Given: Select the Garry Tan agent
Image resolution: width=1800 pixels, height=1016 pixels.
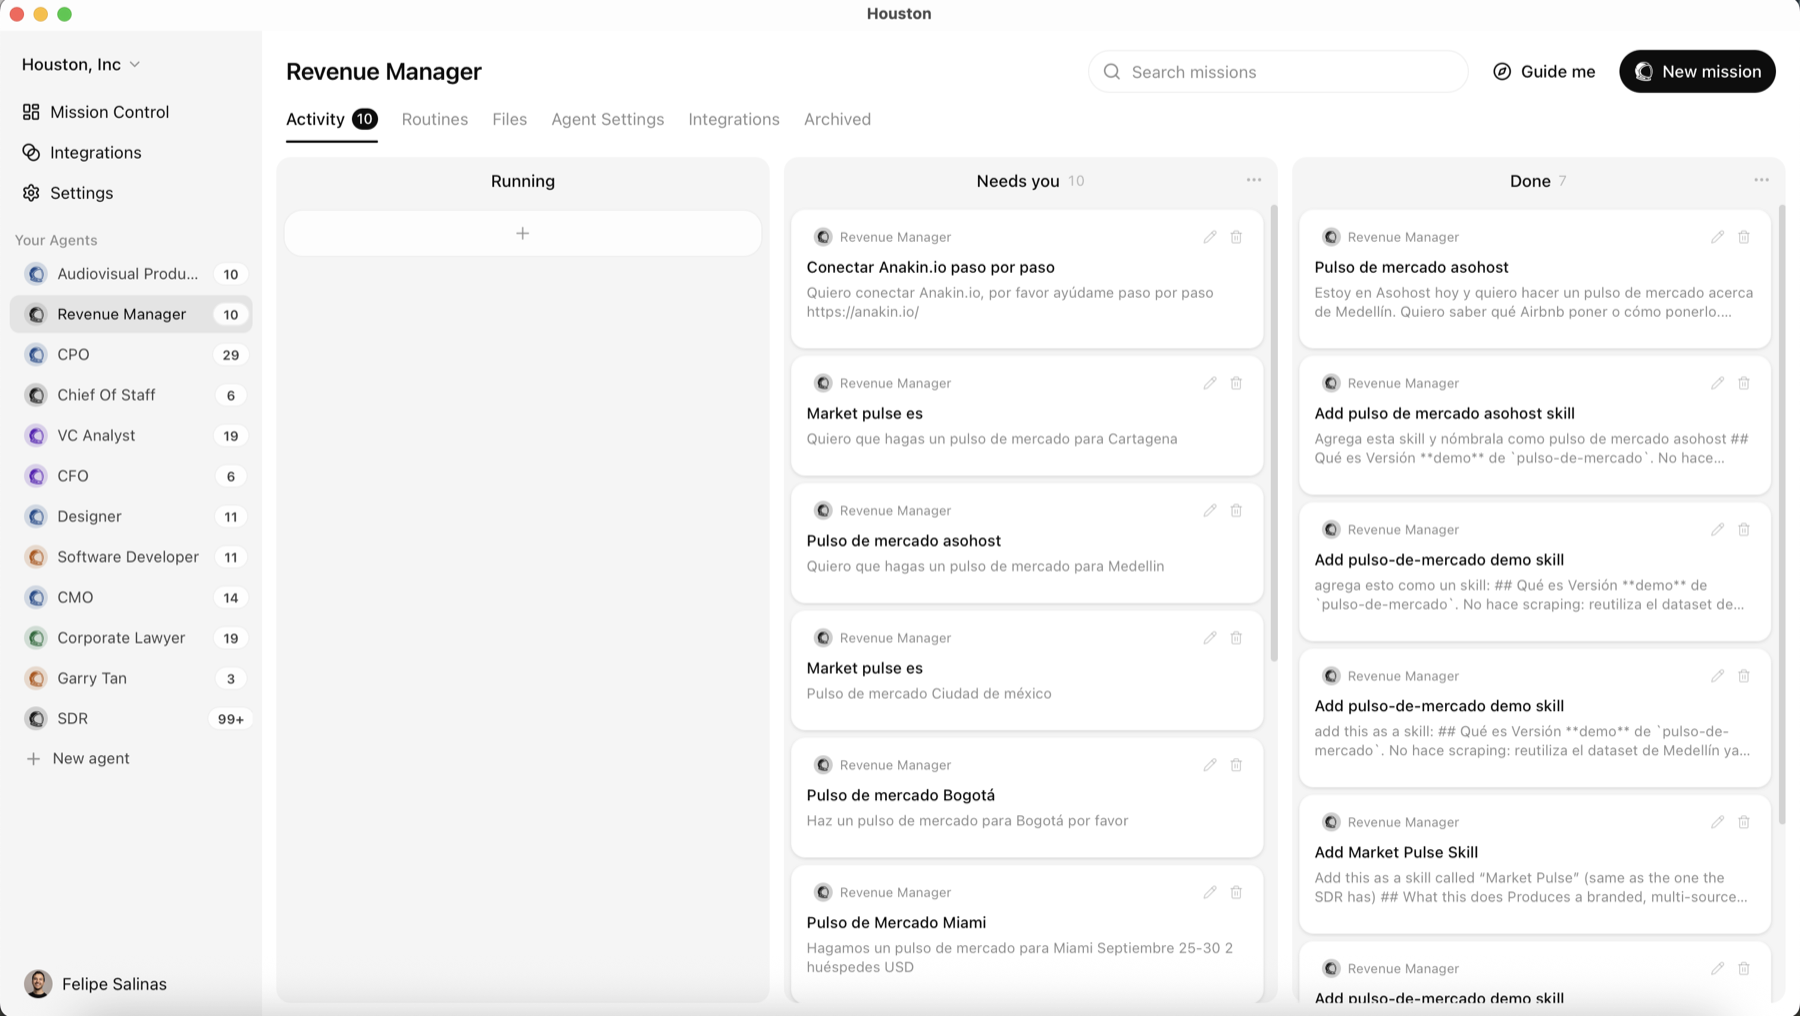Looking at the screenshot, I should pyautogui.click(x=131, y=679).
